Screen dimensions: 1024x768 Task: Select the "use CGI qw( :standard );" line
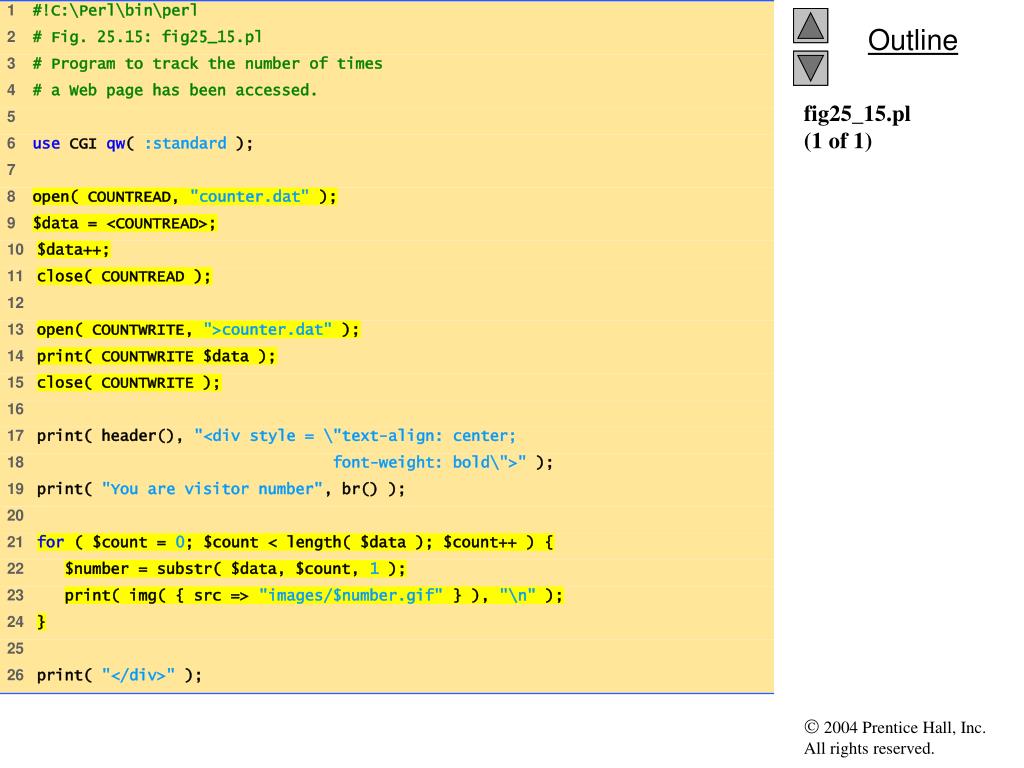click(142, 143)
